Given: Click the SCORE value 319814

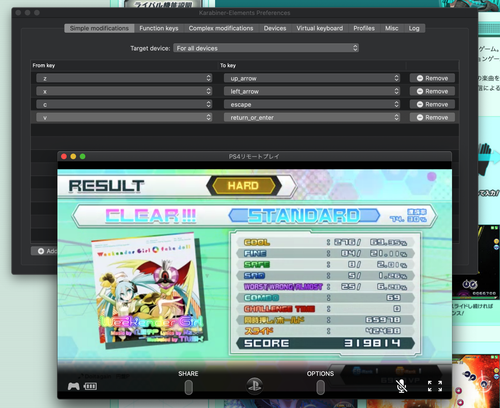Looking at the screenshot, I should tap(372, 343).
